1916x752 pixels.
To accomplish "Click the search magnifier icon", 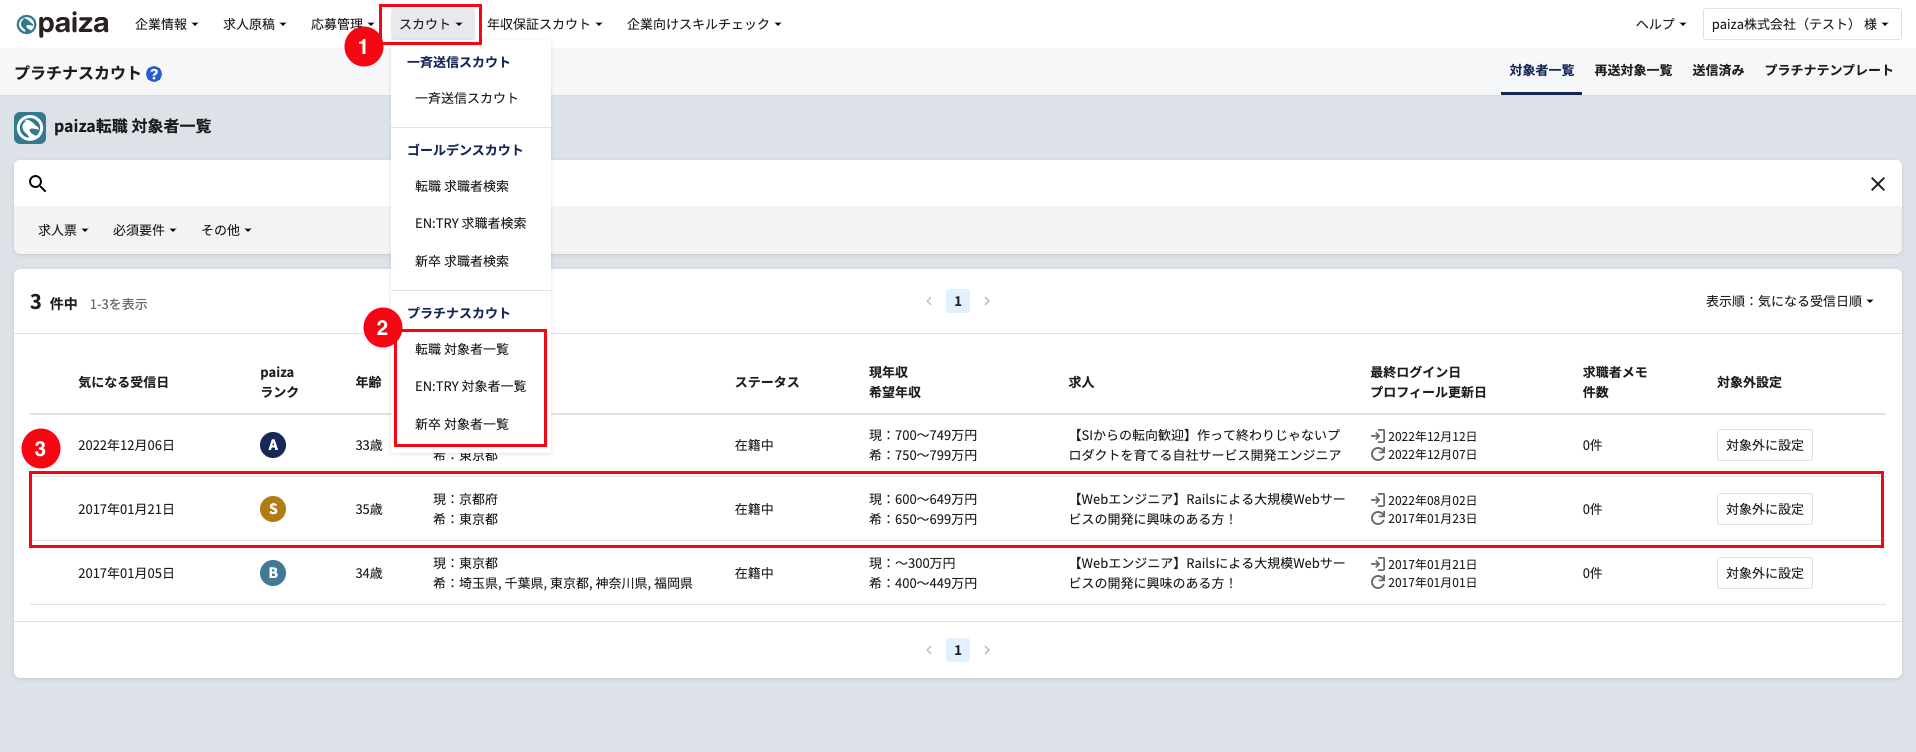I will pyautogui.click(x=38, y=183).
